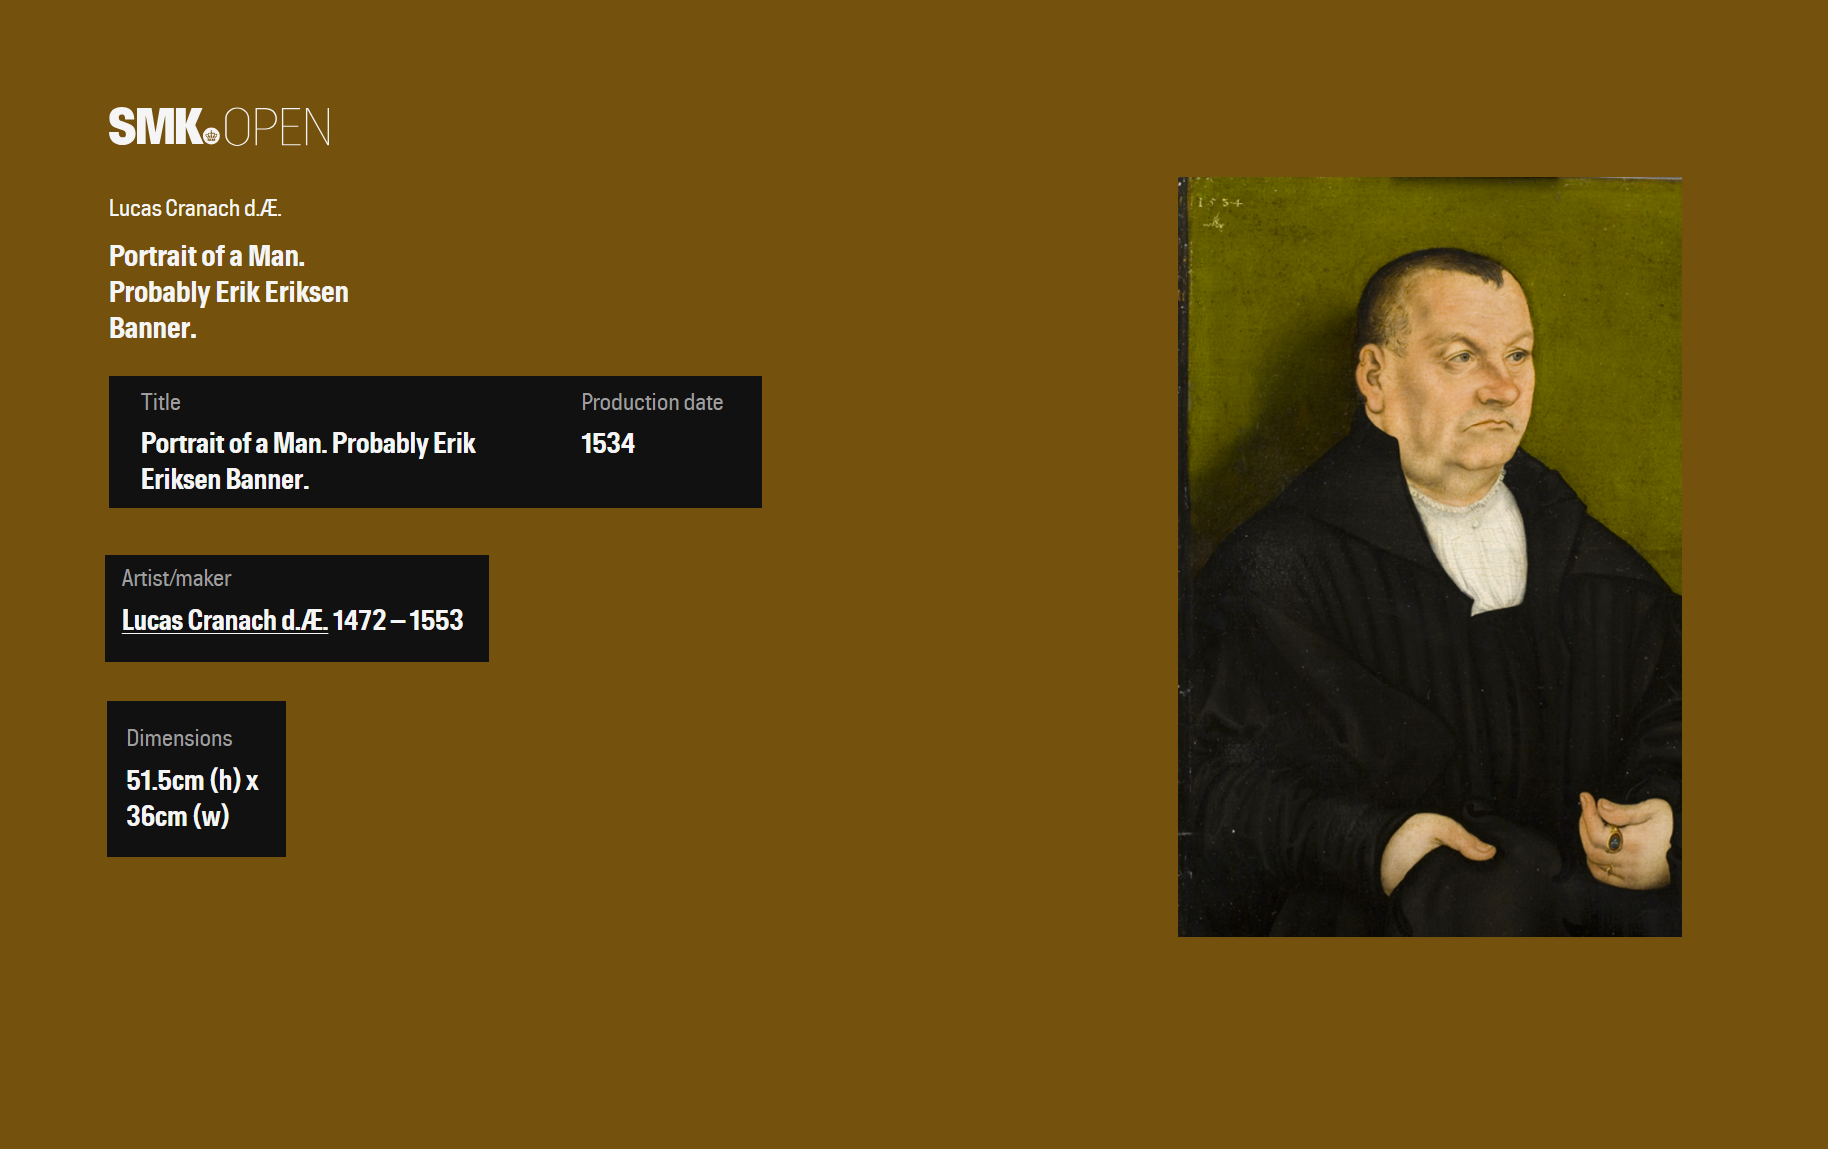Click the Artist/maker label

(x=176, y=578)
